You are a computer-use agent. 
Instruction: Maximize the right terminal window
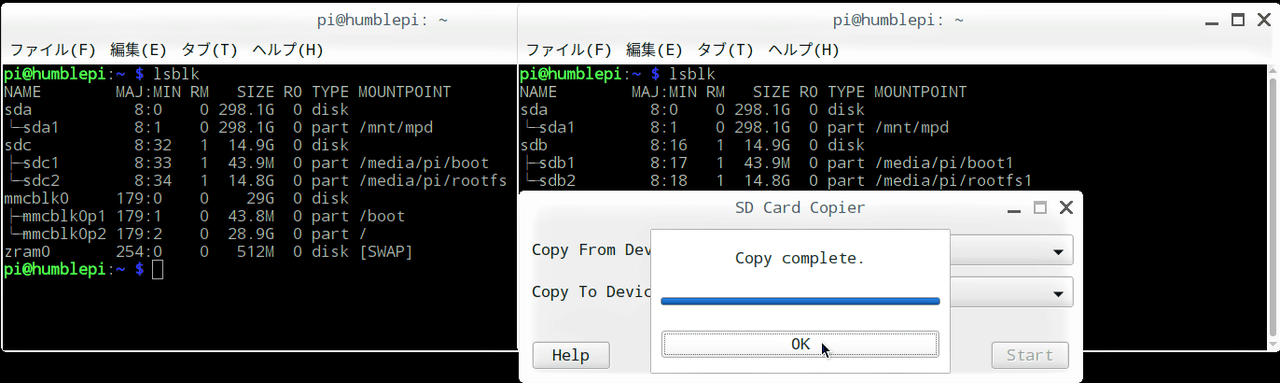1237,19
